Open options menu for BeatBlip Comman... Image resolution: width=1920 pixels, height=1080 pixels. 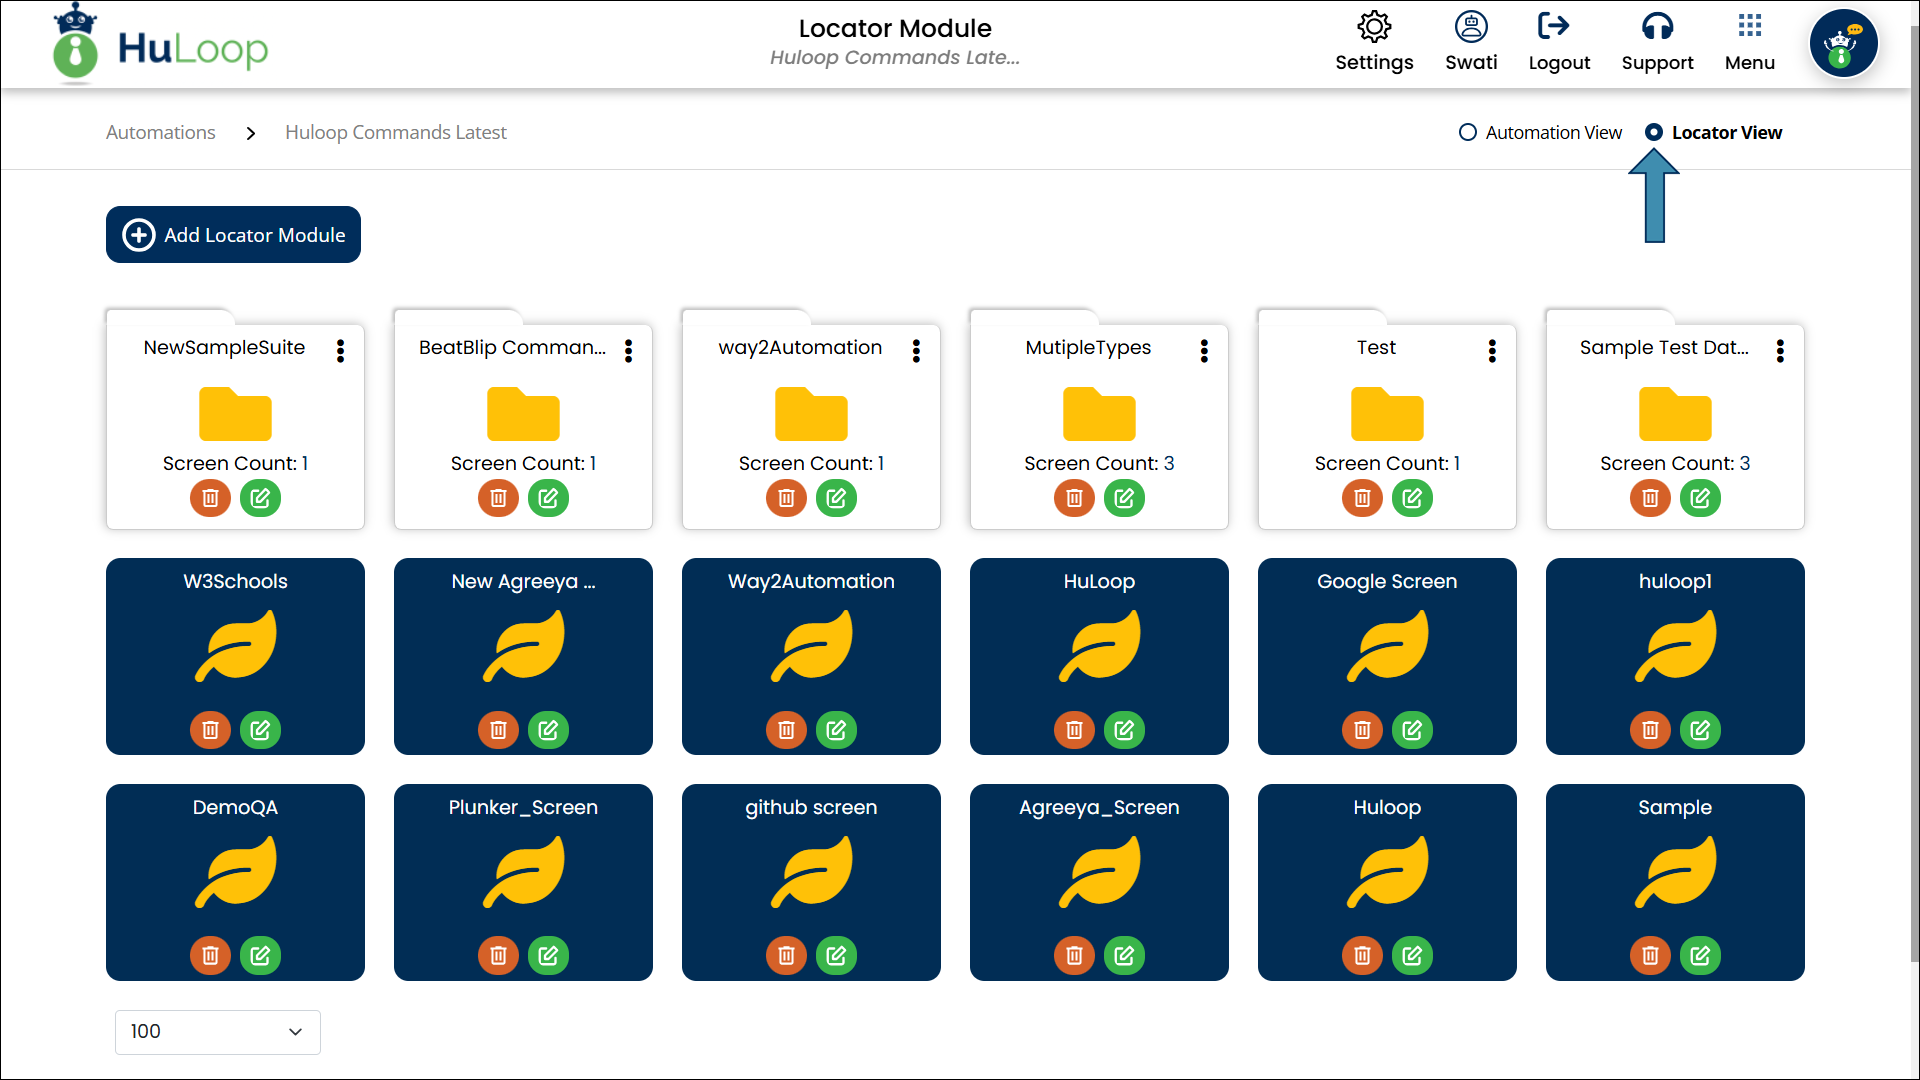[629, 350]
